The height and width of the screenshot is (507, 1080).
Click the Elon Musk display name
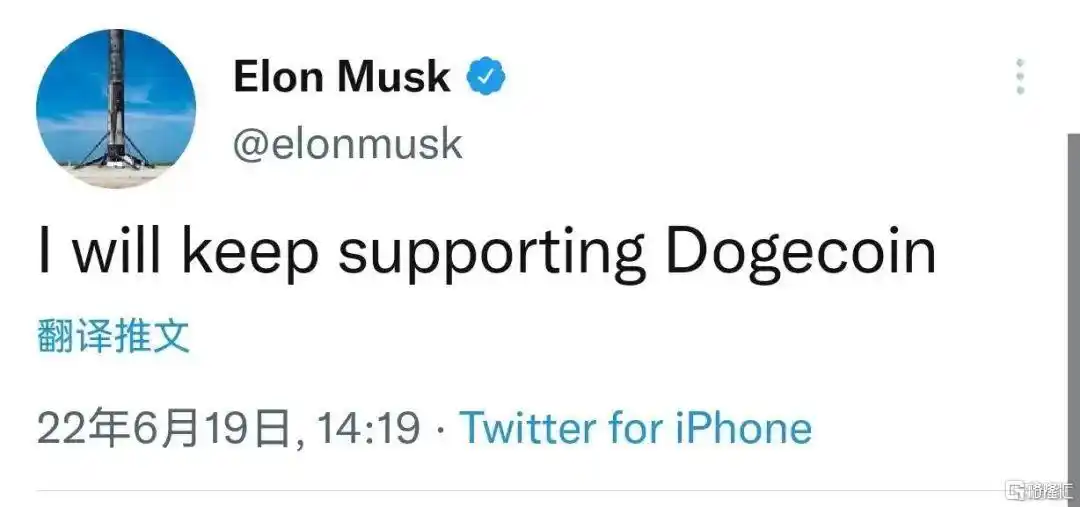coord(342,76)
